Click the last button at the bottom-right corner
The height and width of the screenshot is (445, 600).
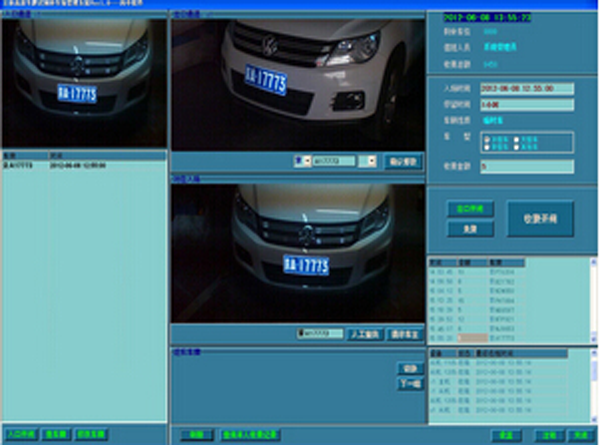(x=581, y=435)
